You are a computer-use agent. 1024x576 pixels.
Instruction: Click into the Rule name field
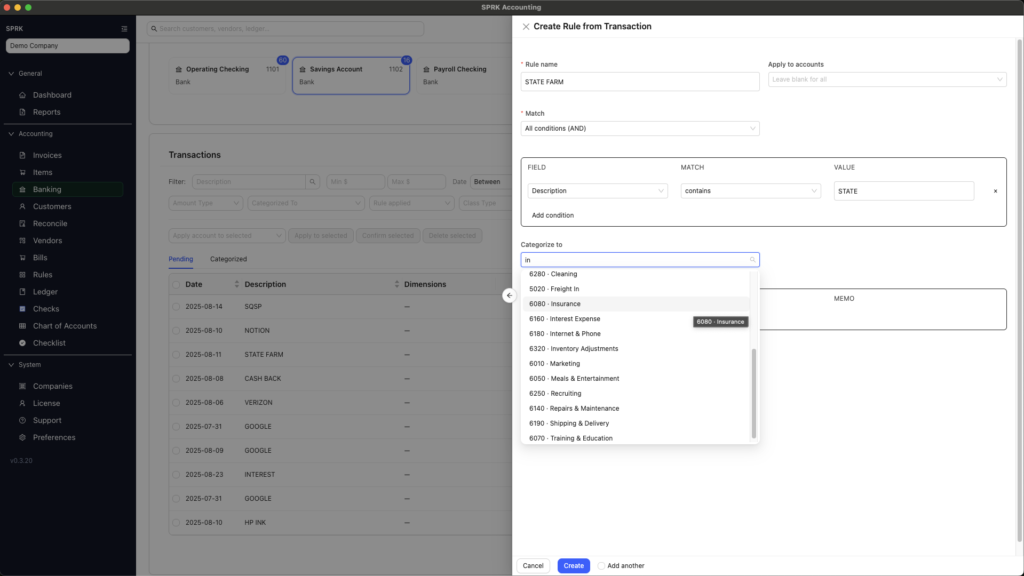(x=640, y=82)
